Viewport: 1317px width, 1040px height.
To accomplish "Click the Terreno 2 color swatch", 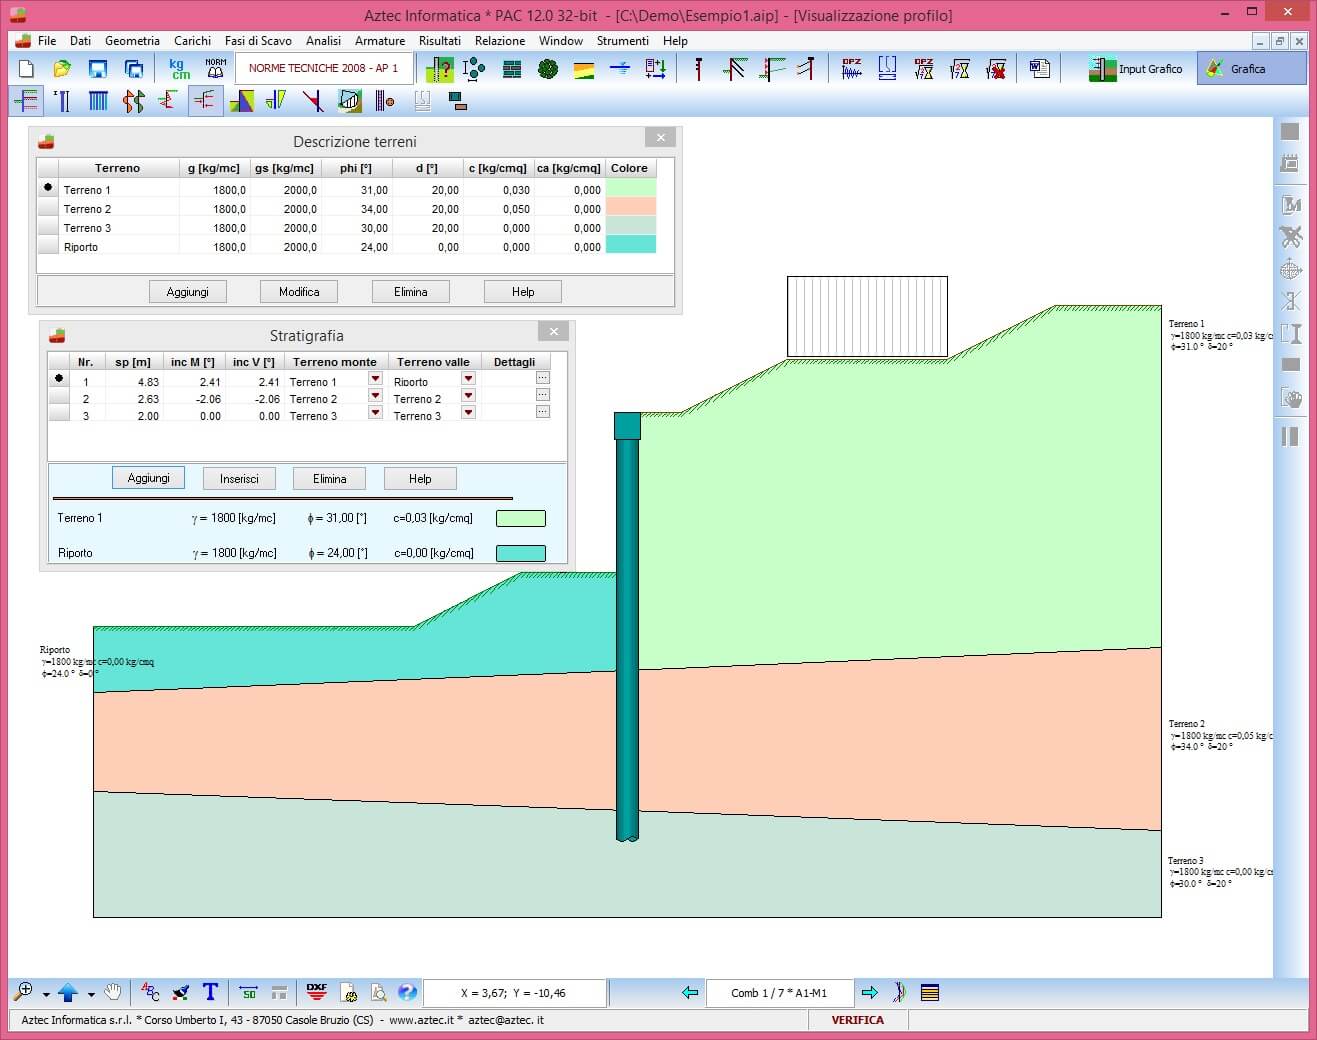I will tap(631, 208).
